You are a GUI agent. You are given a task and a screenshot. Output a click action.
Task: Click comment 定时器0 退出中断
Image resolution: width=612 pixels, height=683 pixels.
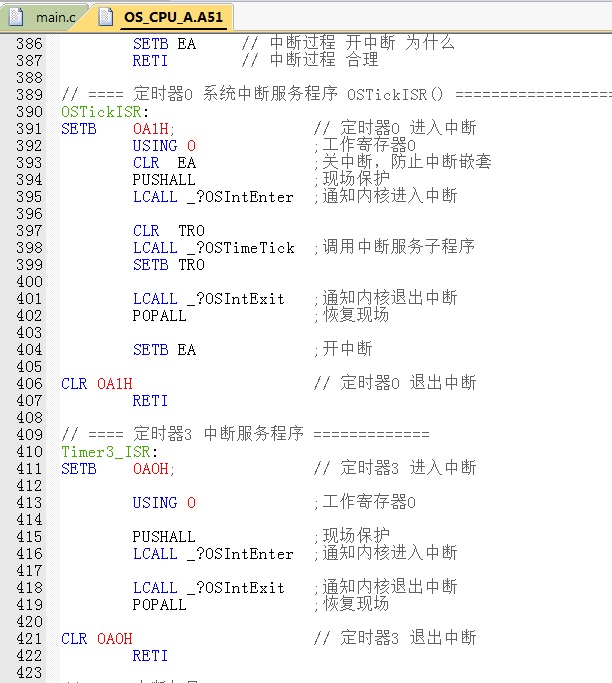click(395, 382)
